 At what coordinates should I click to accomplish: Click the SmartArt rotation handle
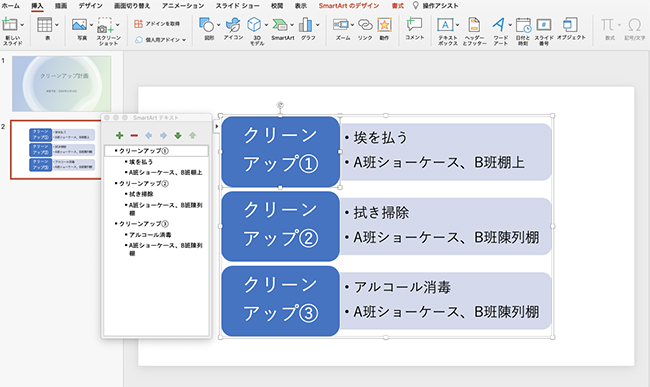click(x=280, y=104)
